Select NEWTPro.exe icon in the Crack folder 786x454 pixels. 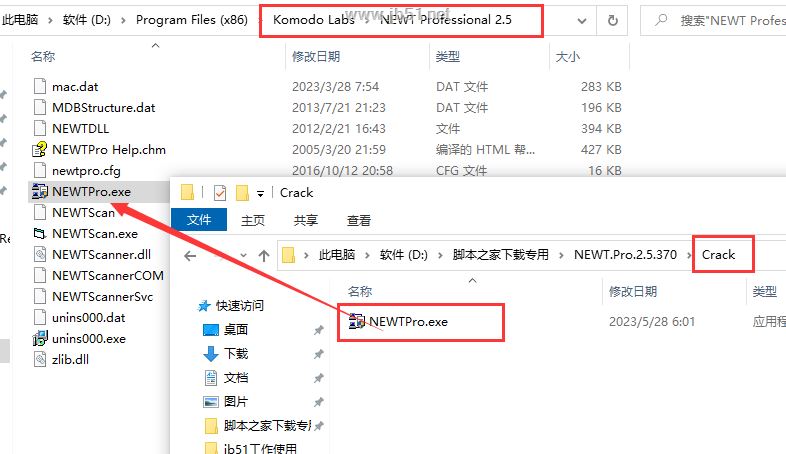click(357, 321)
